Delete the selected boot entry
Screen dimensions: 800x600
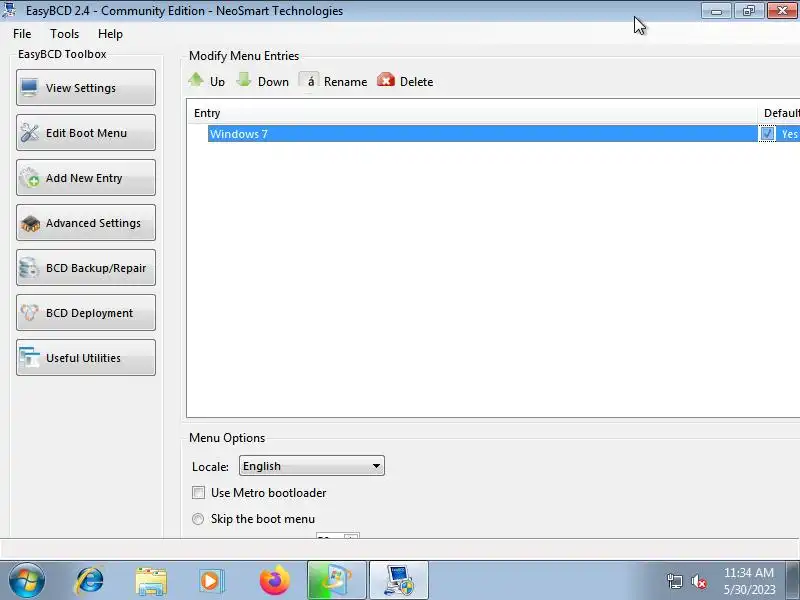[x=405, y=81]
